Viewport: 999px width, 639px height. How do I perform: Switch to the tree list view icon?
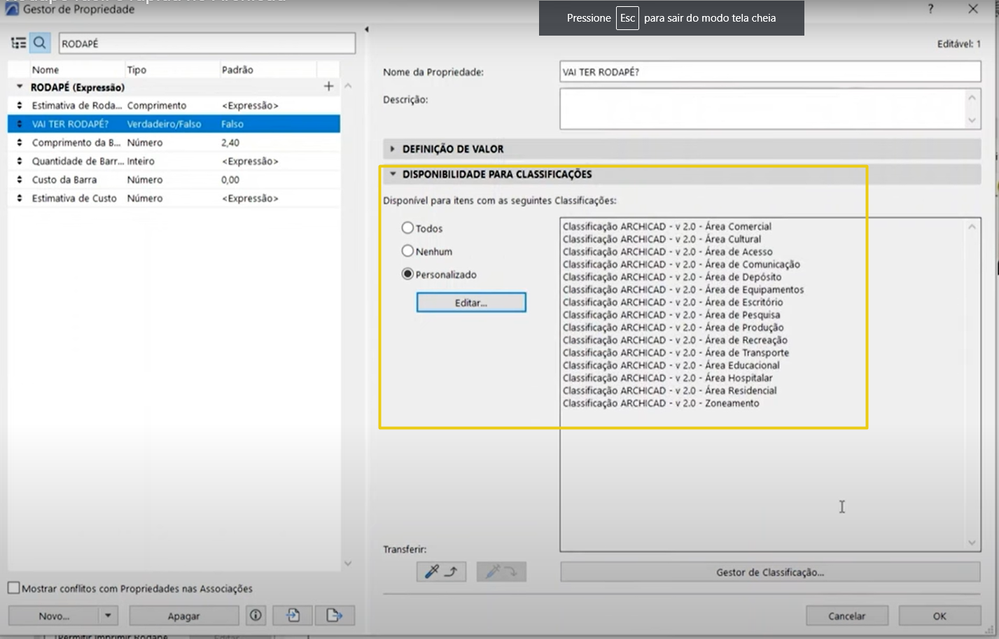tap(18, 43)
